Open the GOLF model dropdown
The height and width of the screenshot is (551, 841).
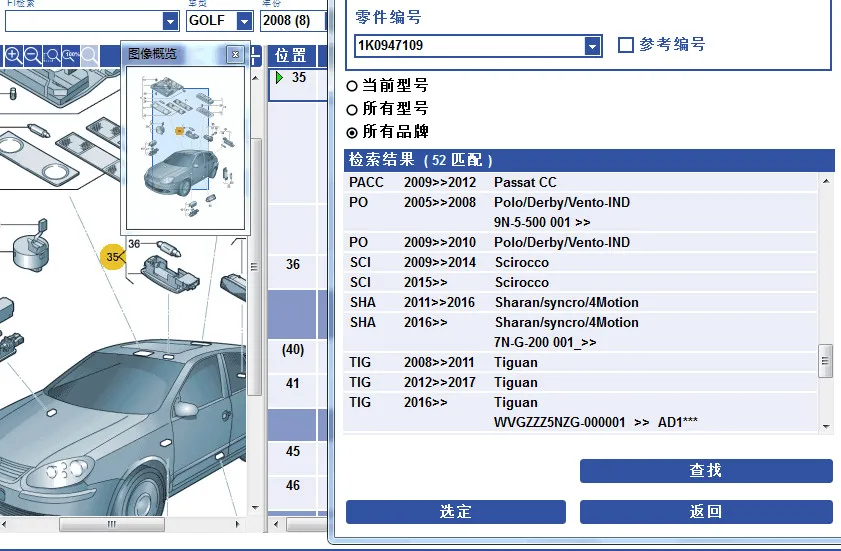244,21
